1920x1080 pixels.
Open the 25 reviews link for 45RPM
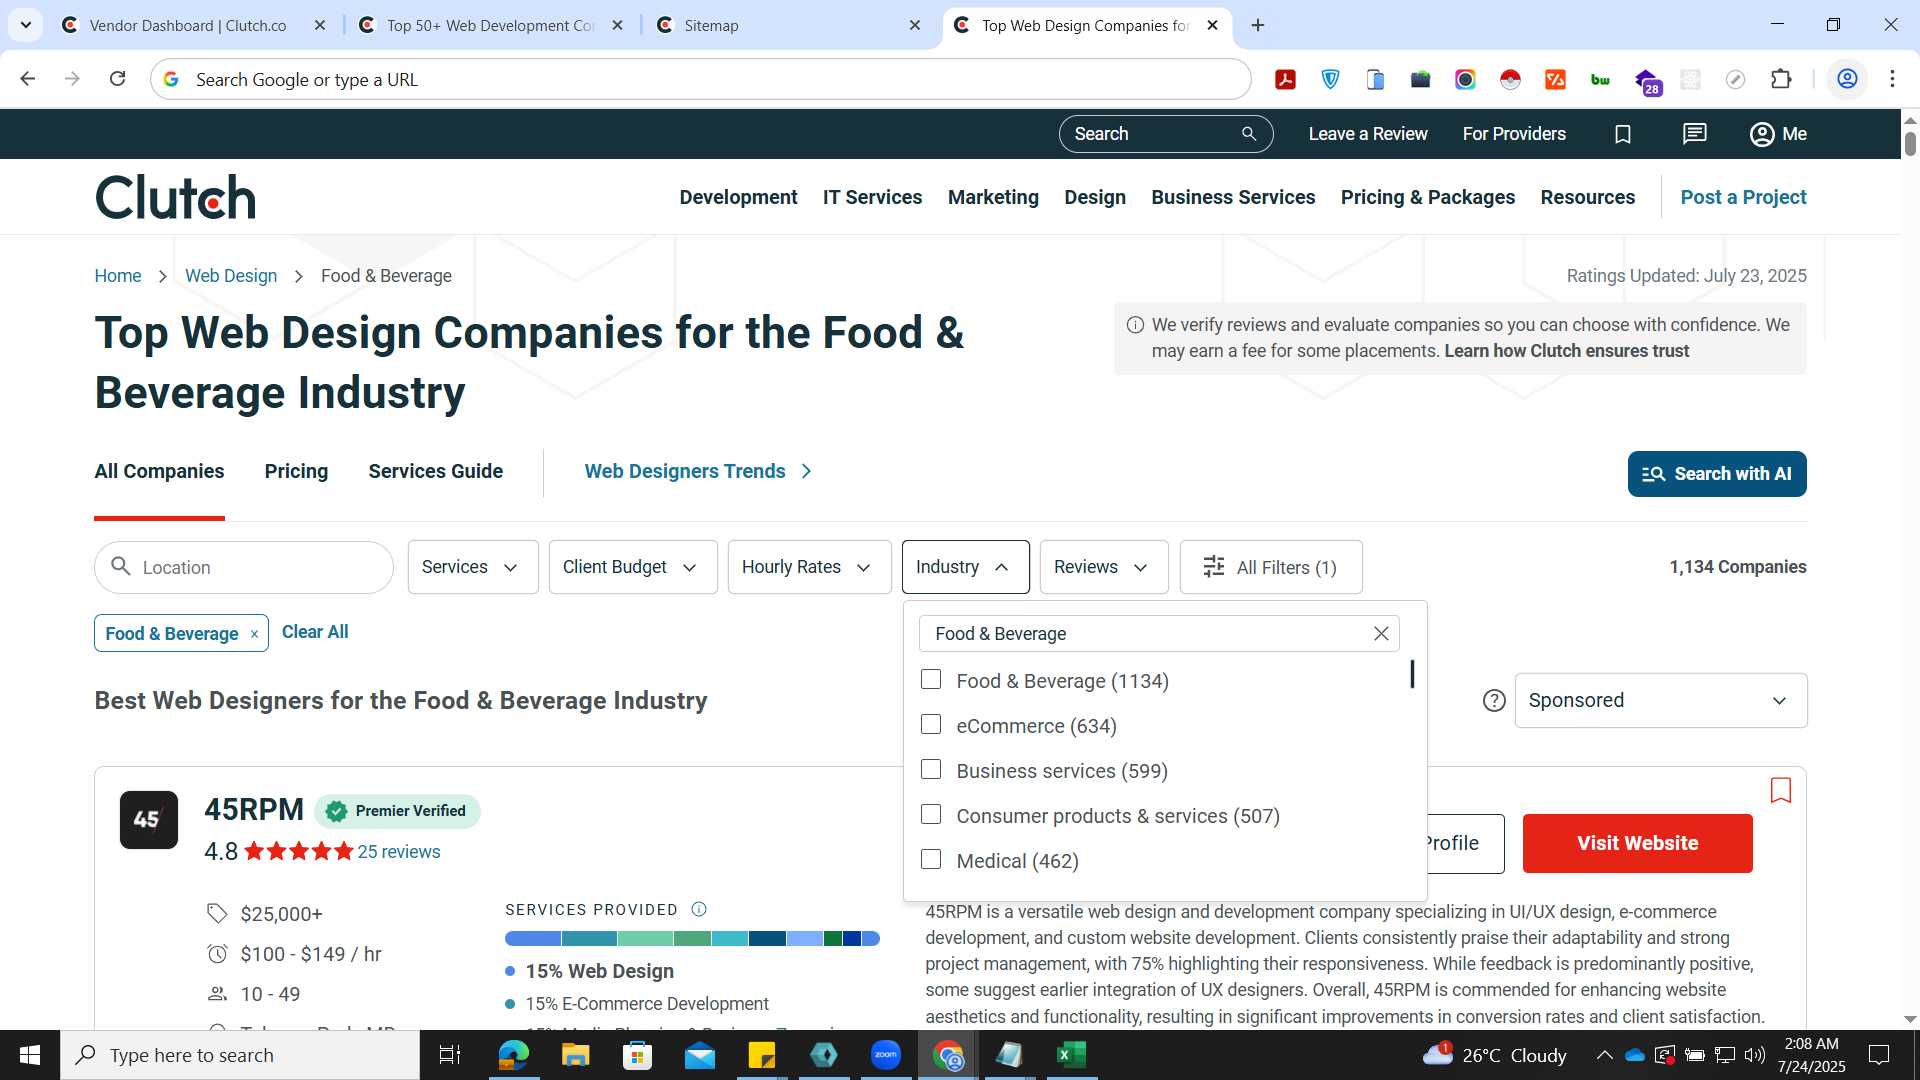pyautogui.click(x=399, y=852)
